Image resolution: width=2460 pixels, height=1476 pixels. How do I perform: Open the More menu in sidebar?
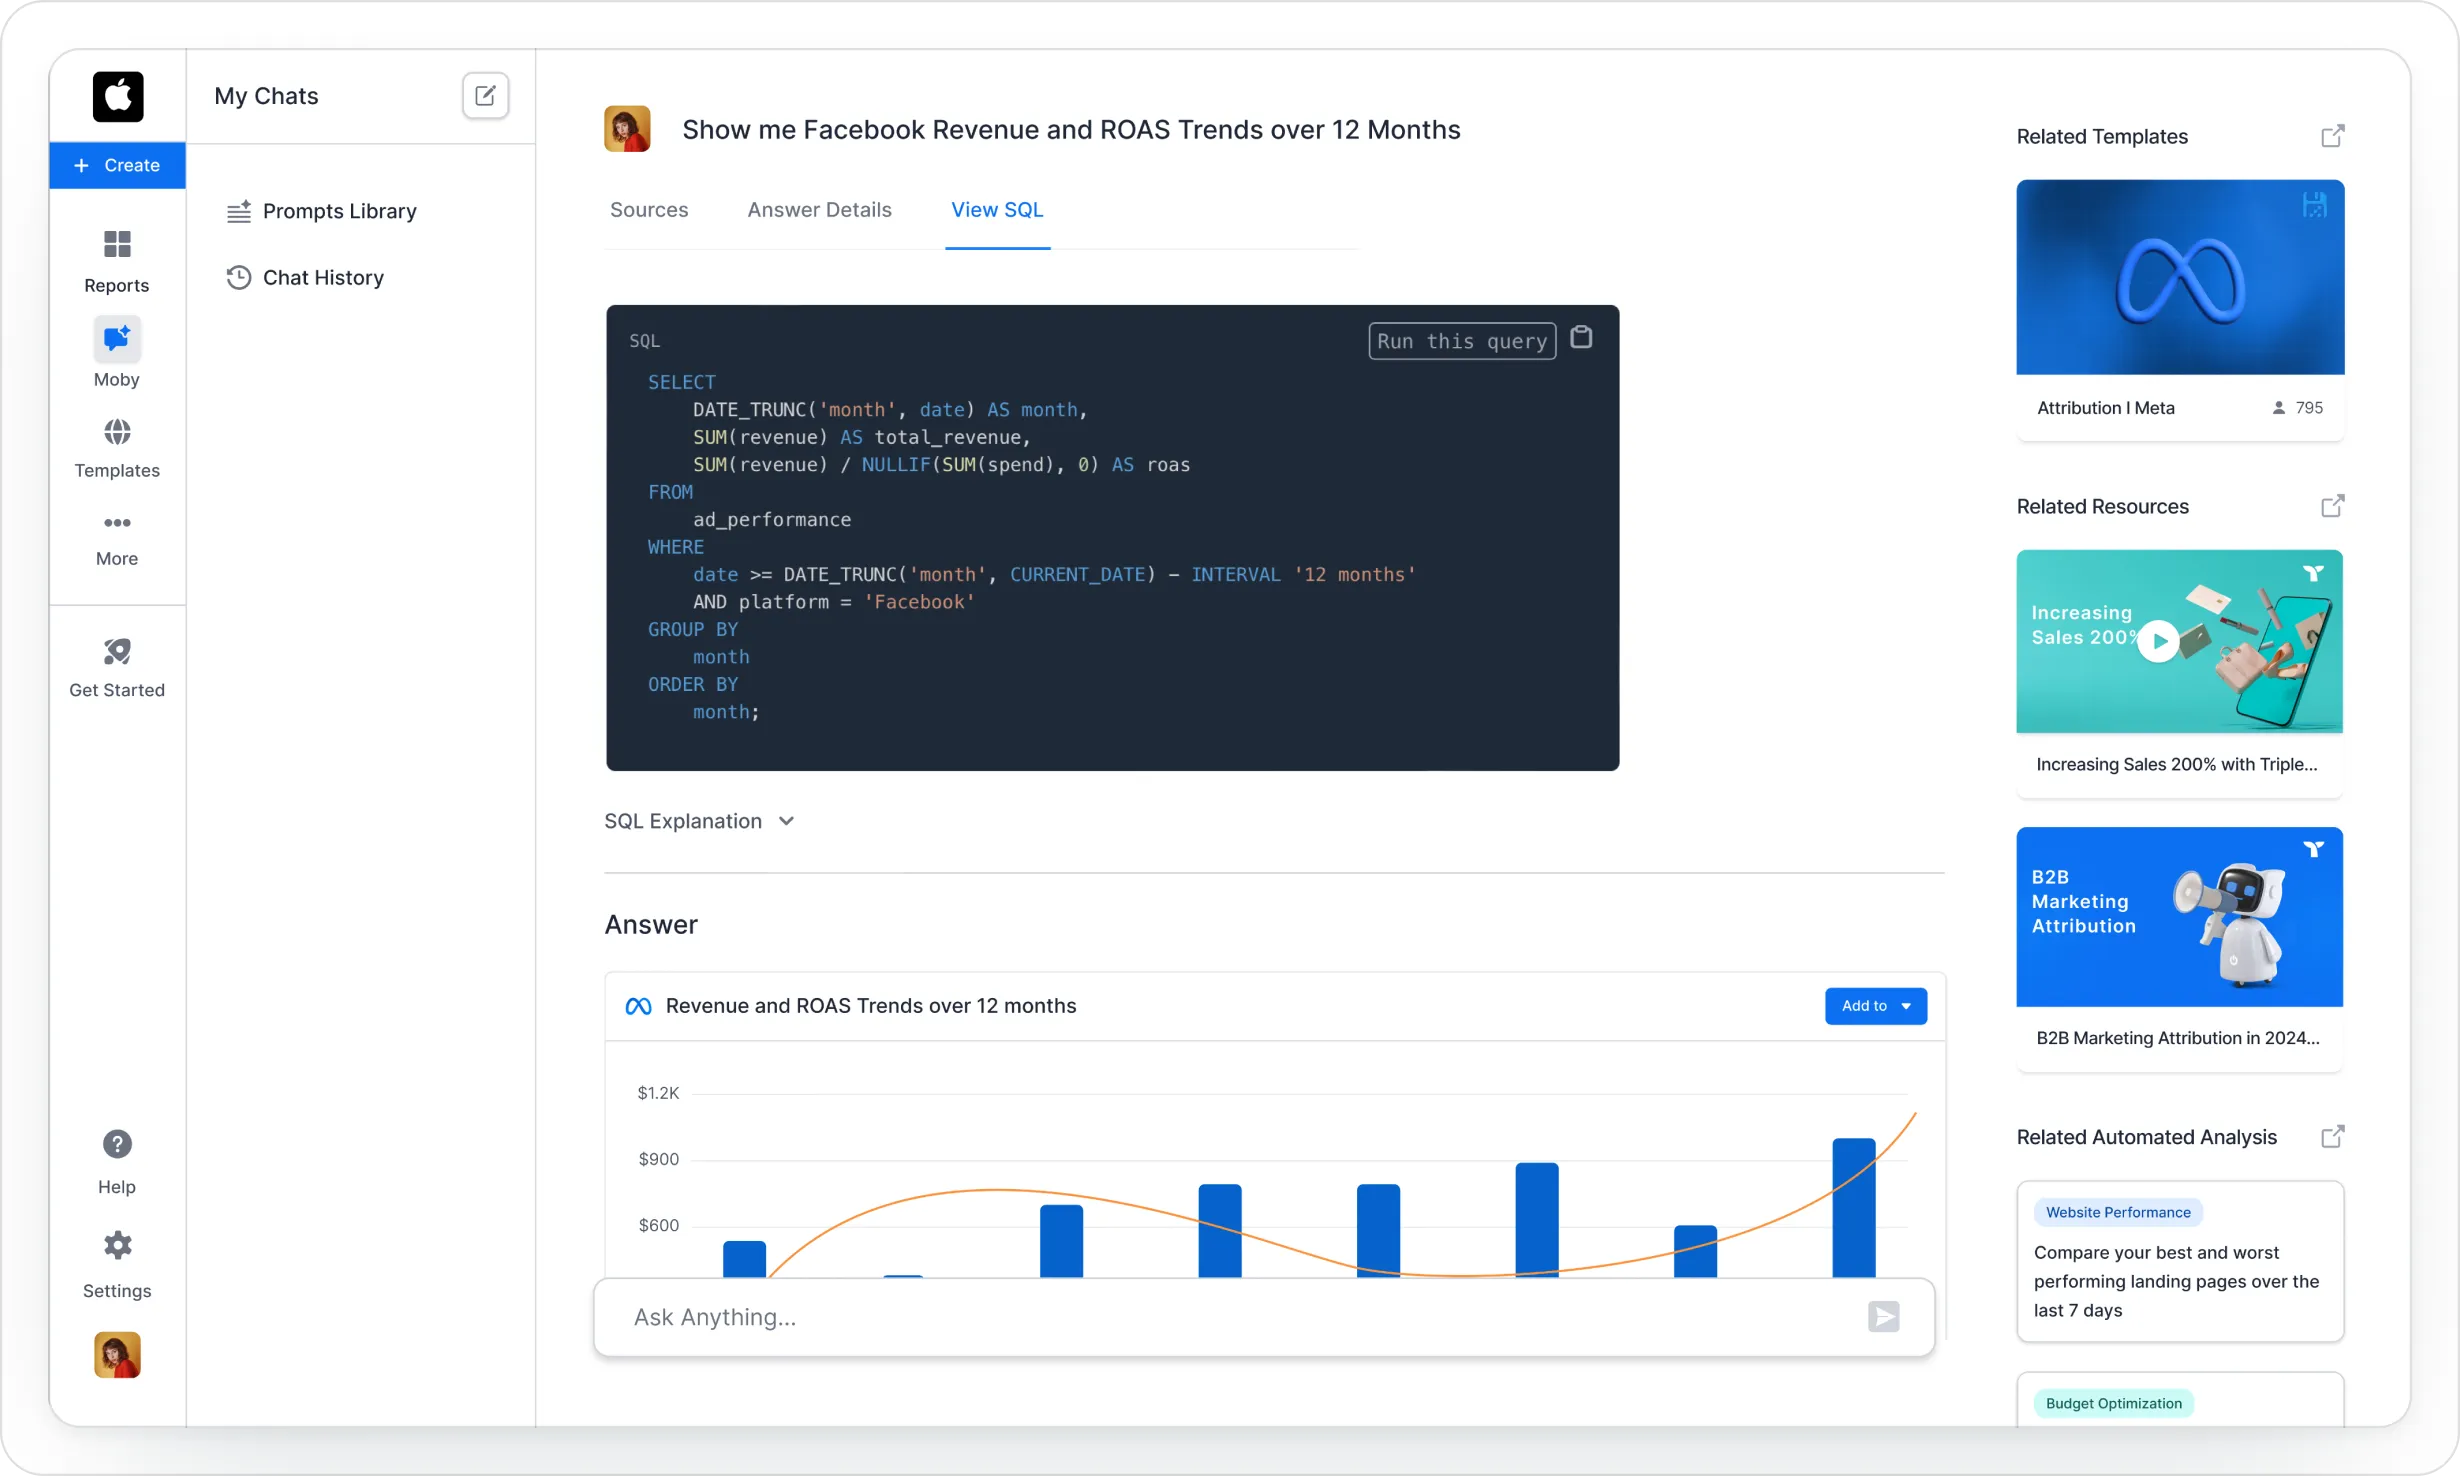(117, 524)
